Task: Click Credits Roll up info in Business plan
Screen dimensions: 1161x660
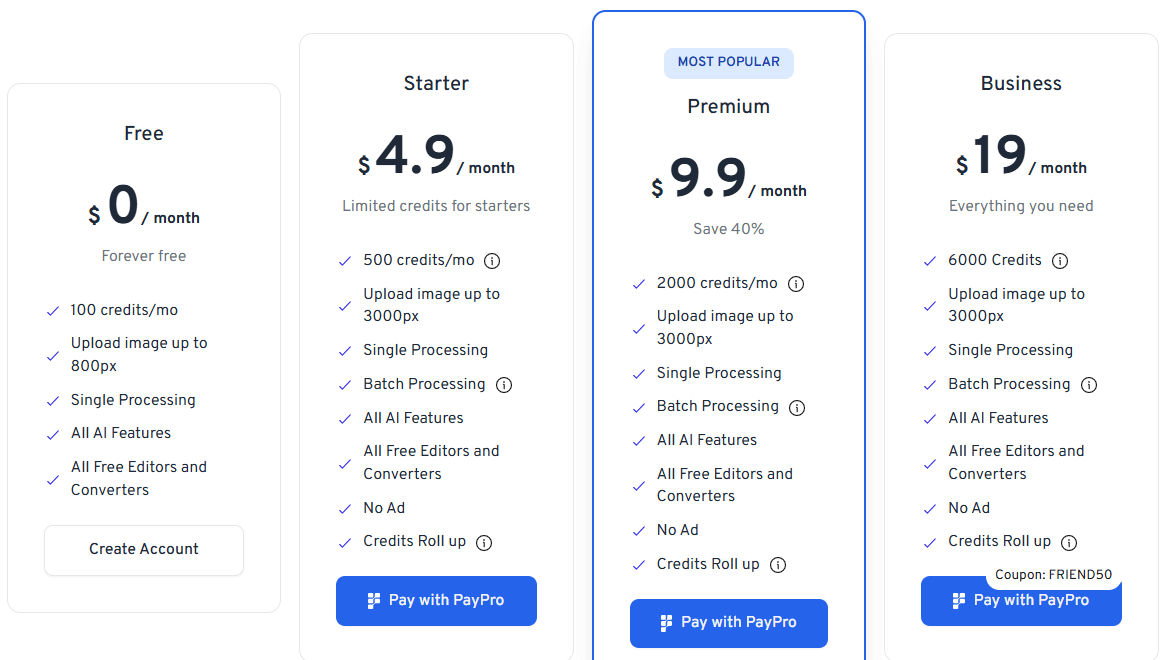Action: click(x=1069, y=542)
